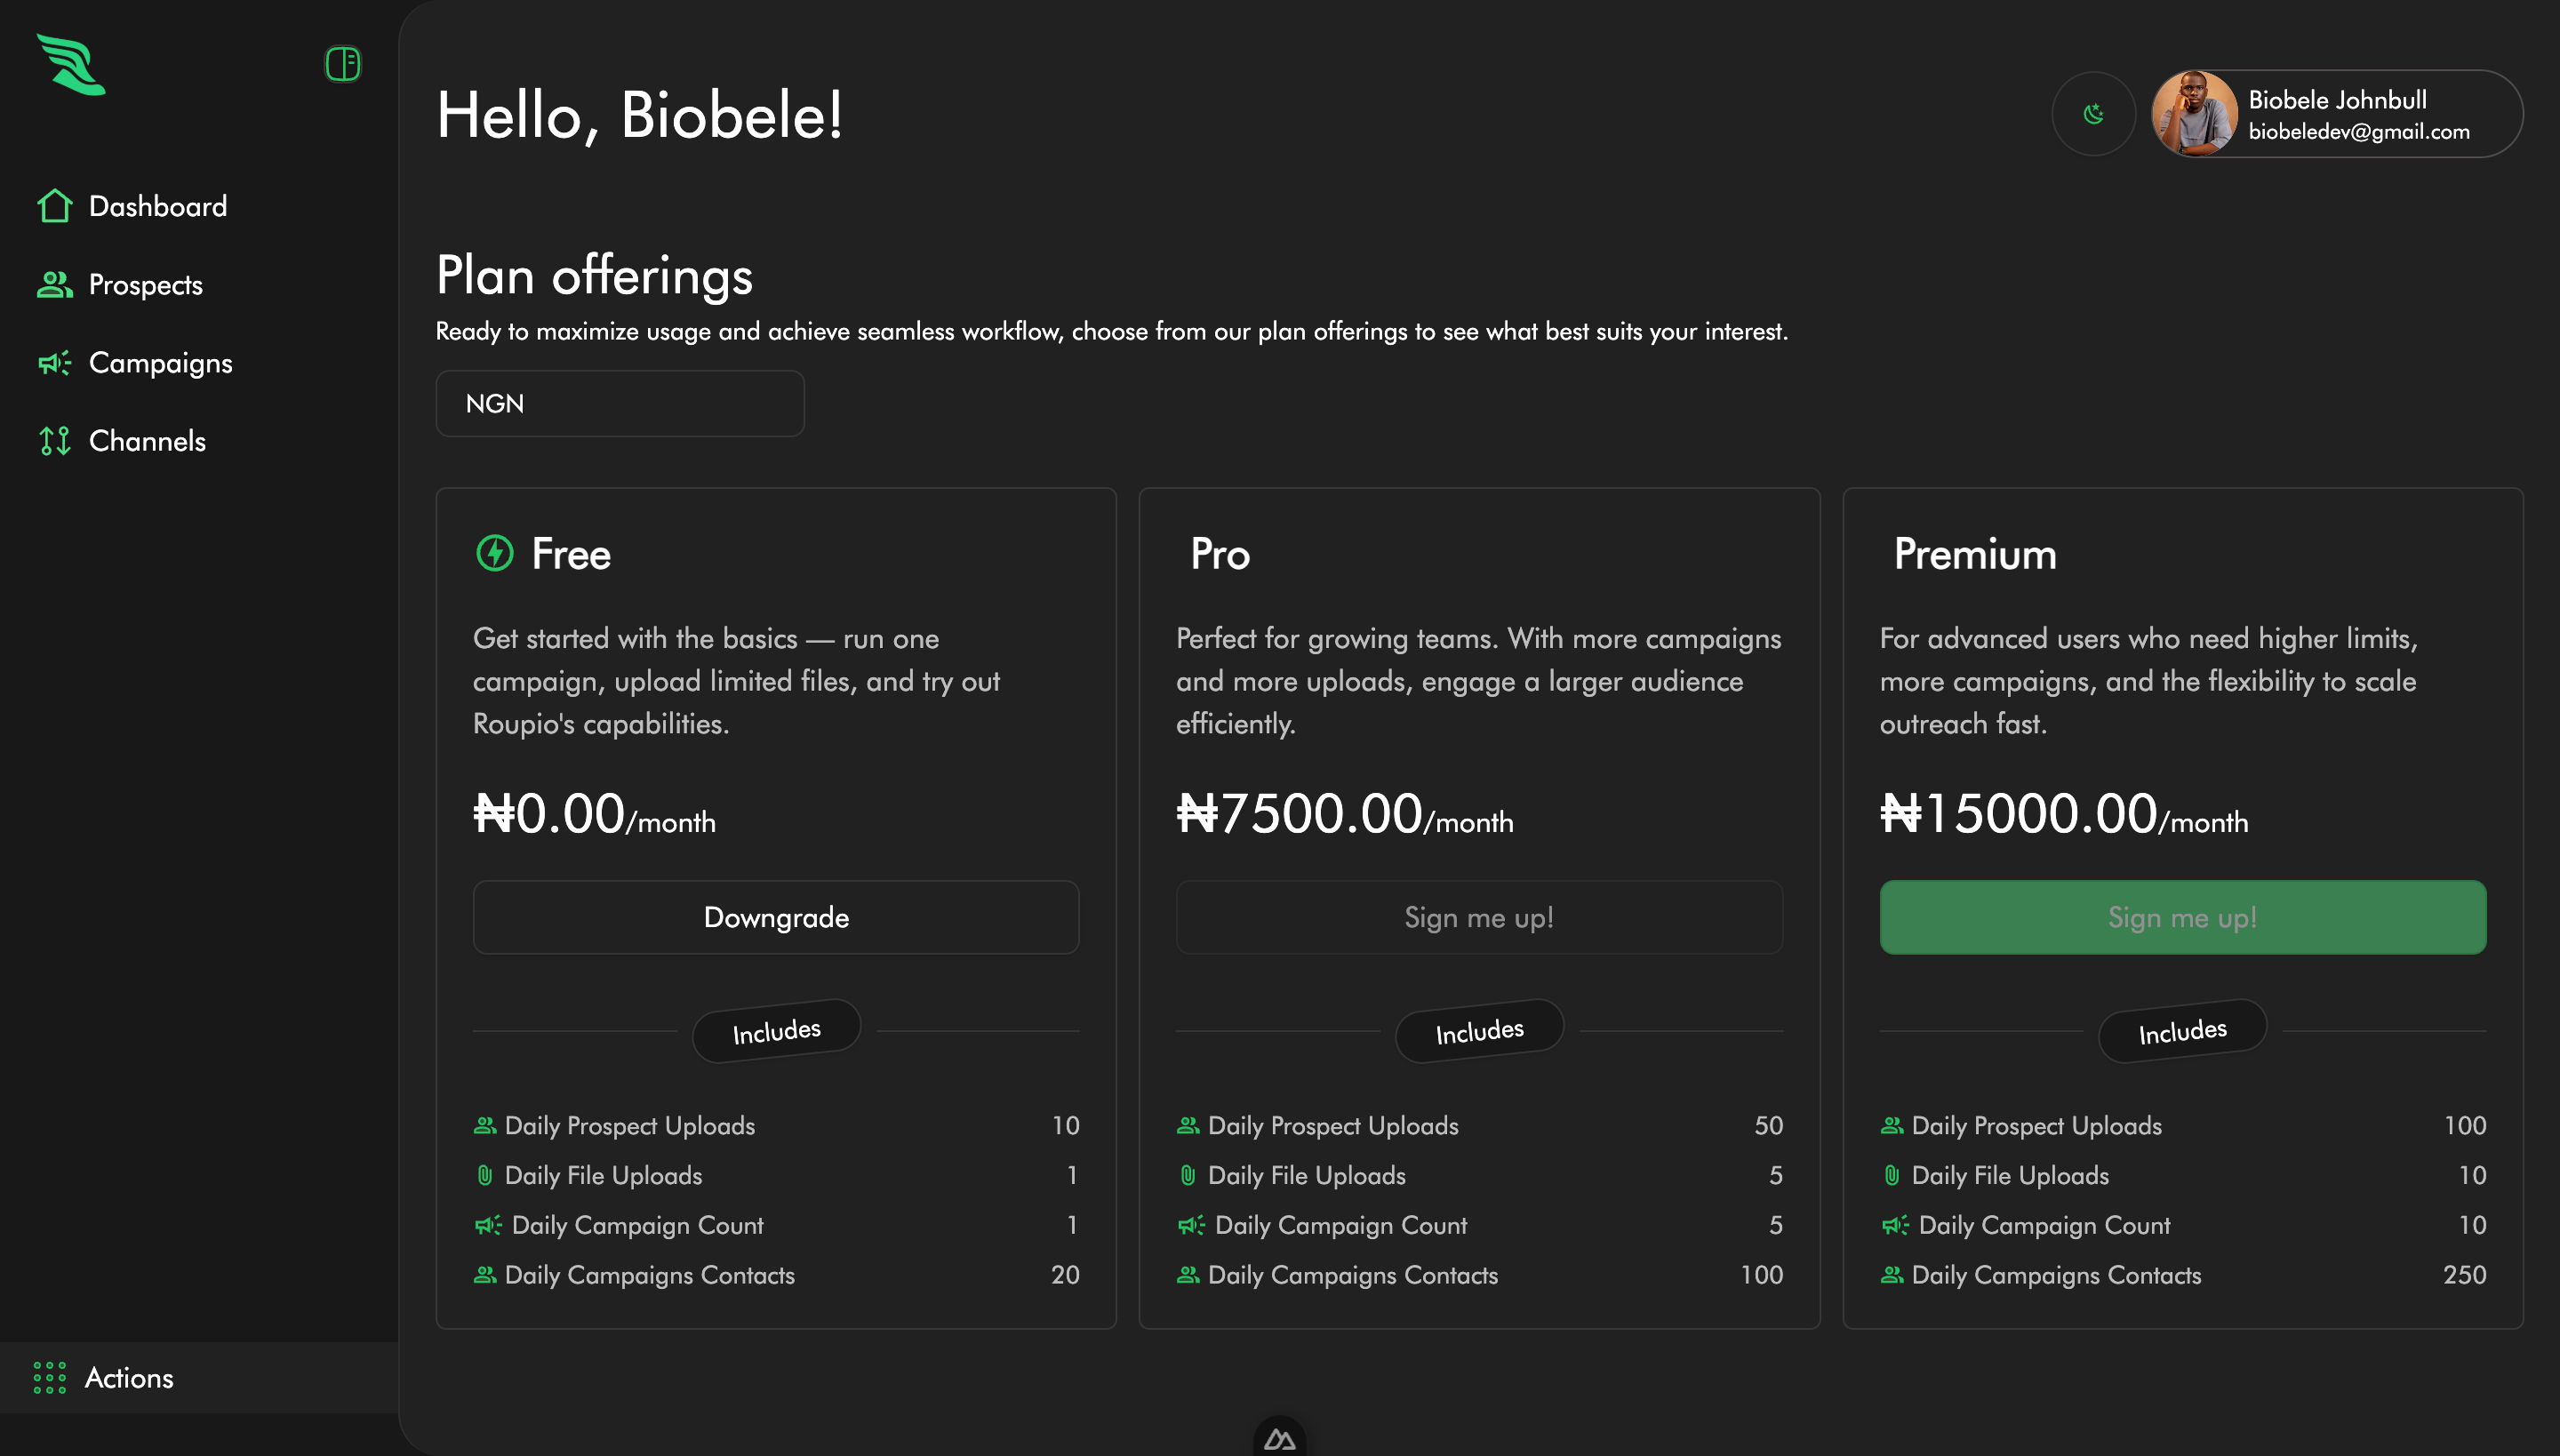Open Channels arrows icon
The width and height of the screenshot is (2560, 1456).
coord(55,441)
